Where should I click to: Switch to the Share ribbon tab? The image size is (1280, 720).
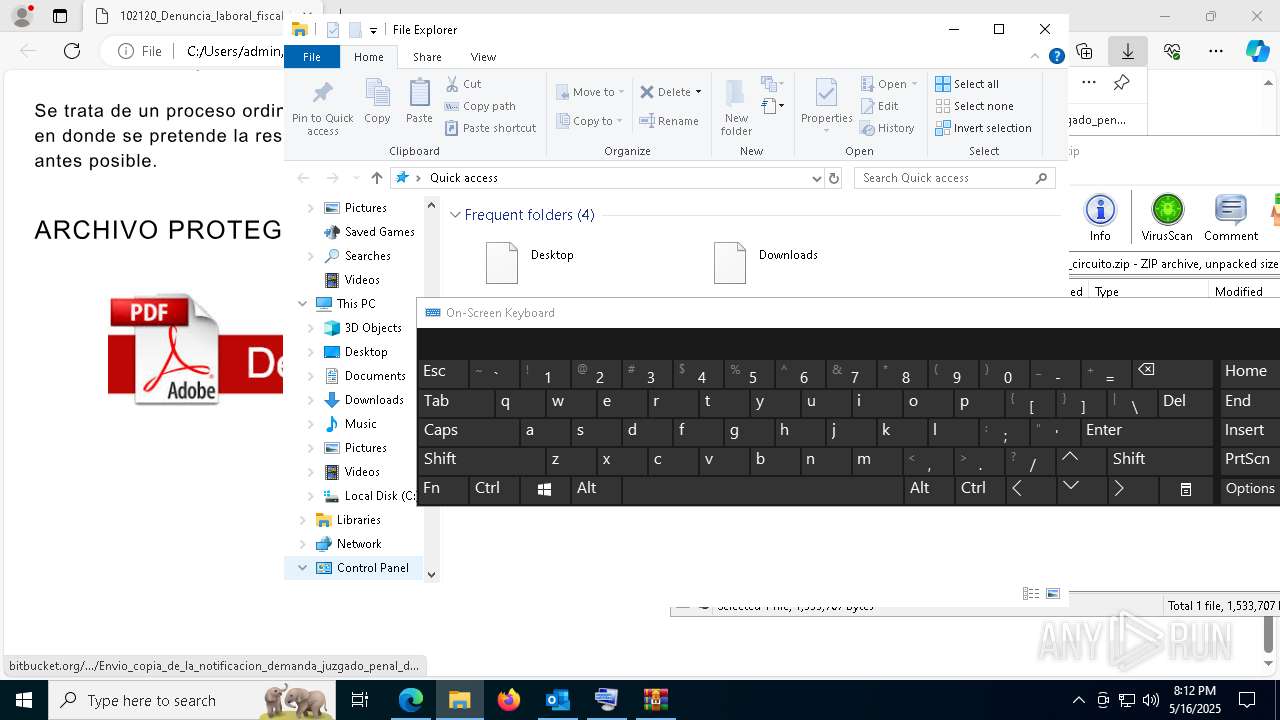(427, 57)
